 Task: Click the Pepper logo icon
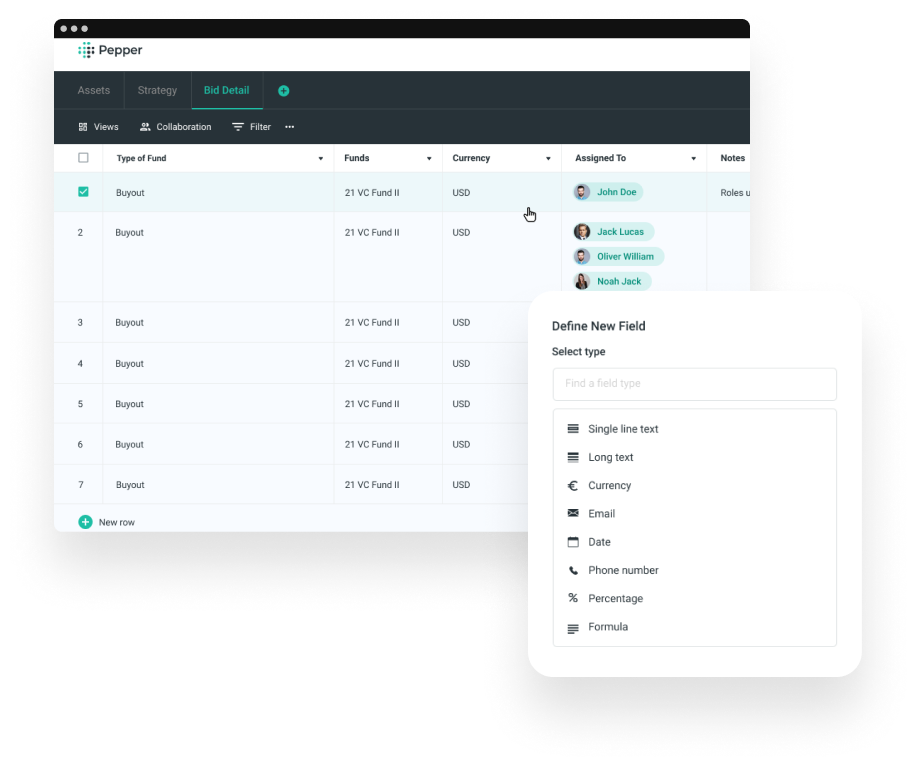click(x=86, y=50)
